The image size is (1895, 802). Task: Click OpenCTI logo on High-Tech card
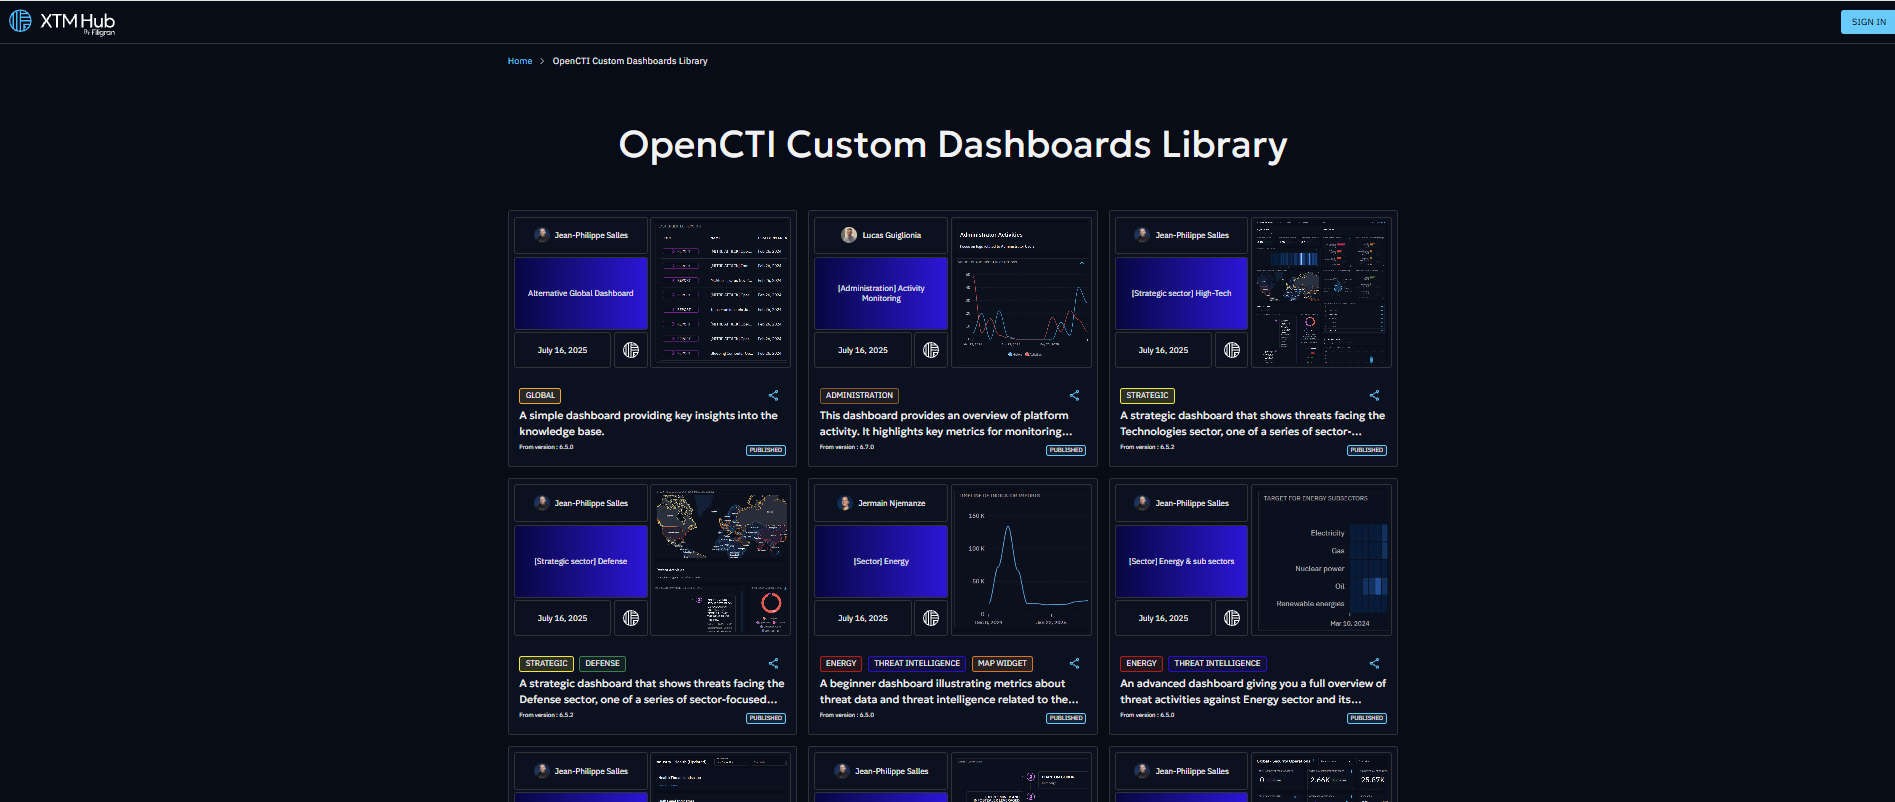(x=1232, y=350)
